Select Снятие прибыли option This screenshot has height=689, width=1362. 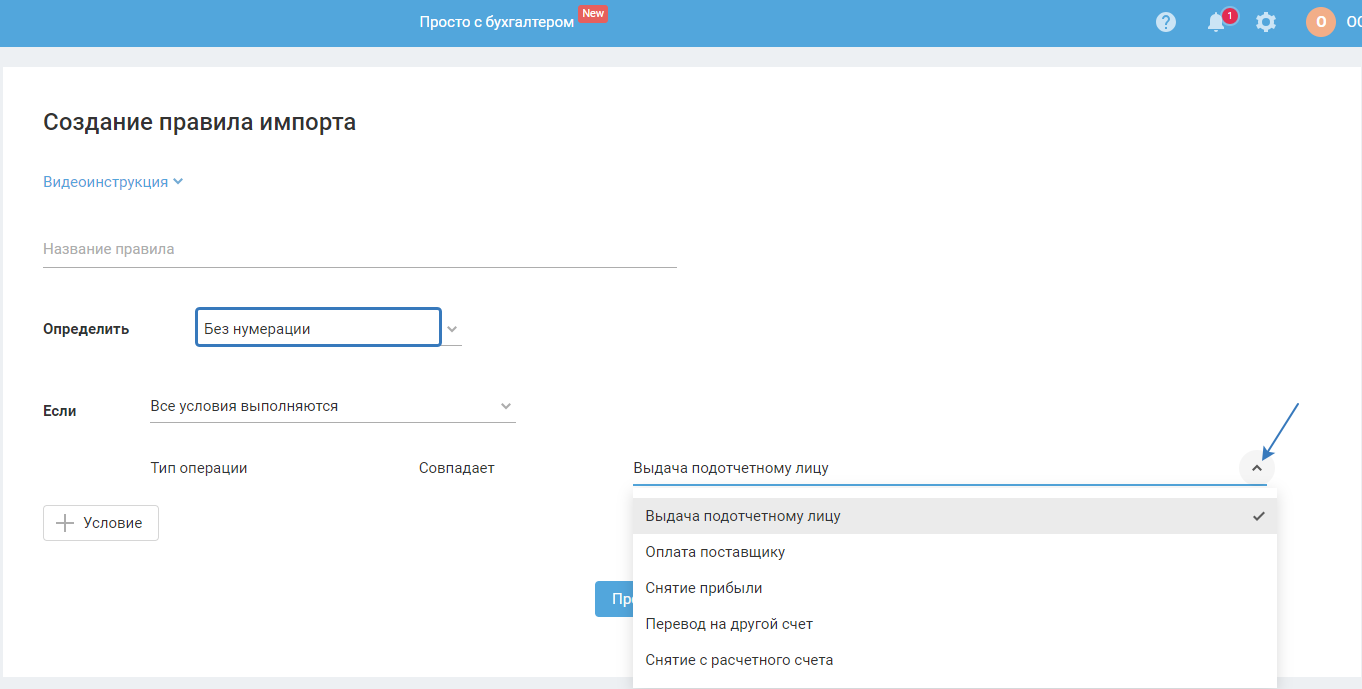point(704,588)
